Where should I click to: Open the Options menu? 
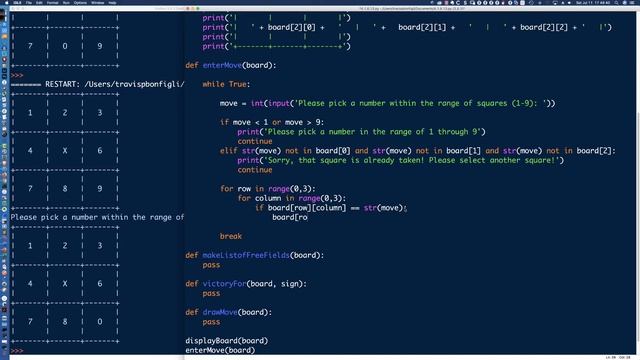pyautogui.click(x=80, y=2)
